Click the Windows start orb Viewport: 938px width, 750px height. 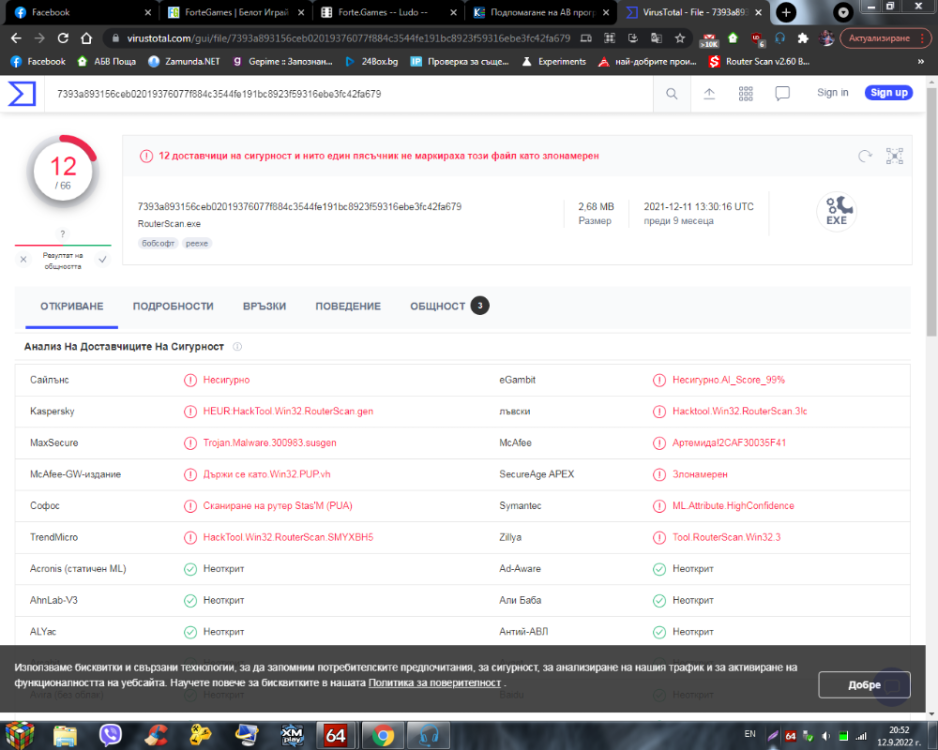(20, 734)
